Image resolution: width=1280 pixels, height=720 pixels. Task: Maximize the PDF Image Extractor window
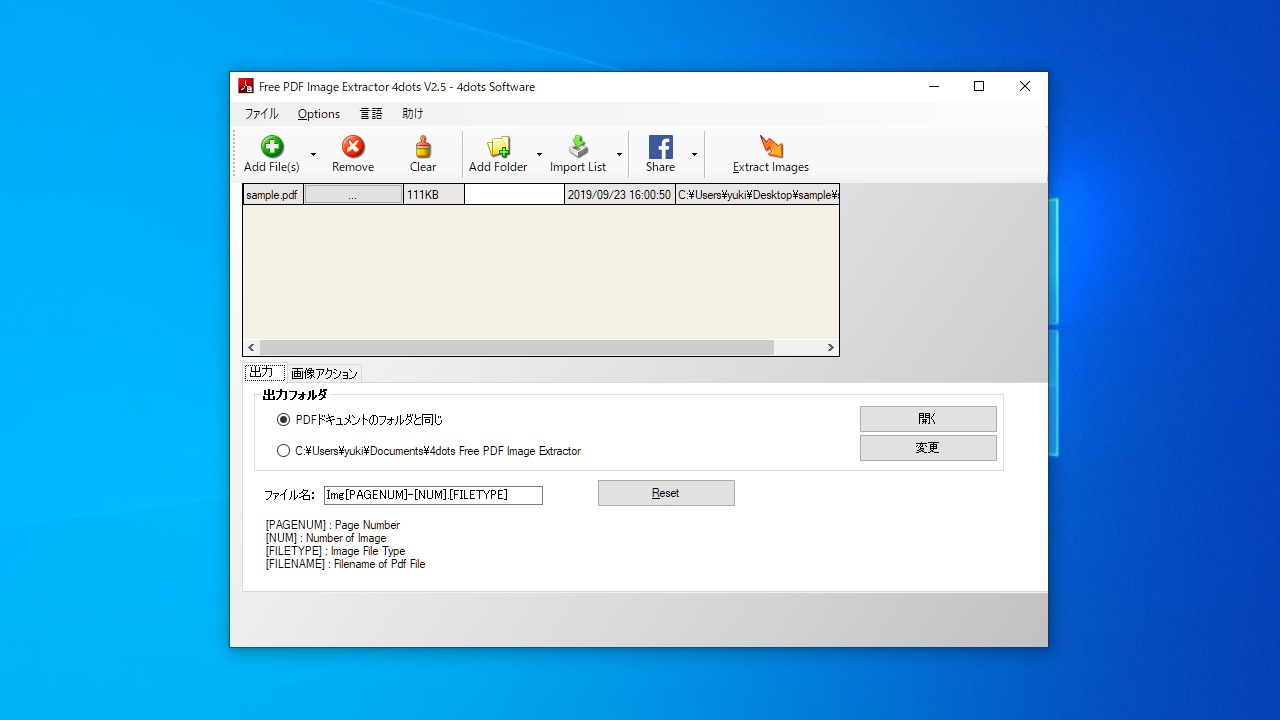pyautogui.click(x=979, y=86)
